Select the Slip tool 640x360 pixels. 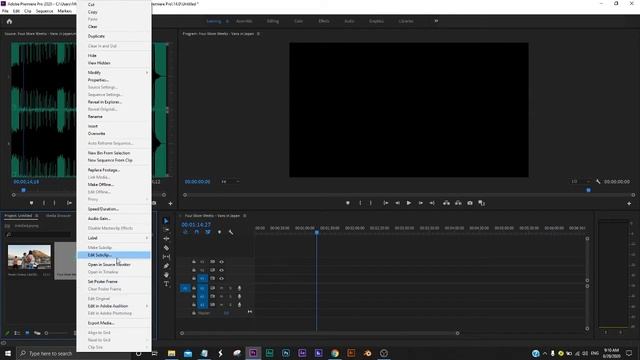click(x=166, y=257)
